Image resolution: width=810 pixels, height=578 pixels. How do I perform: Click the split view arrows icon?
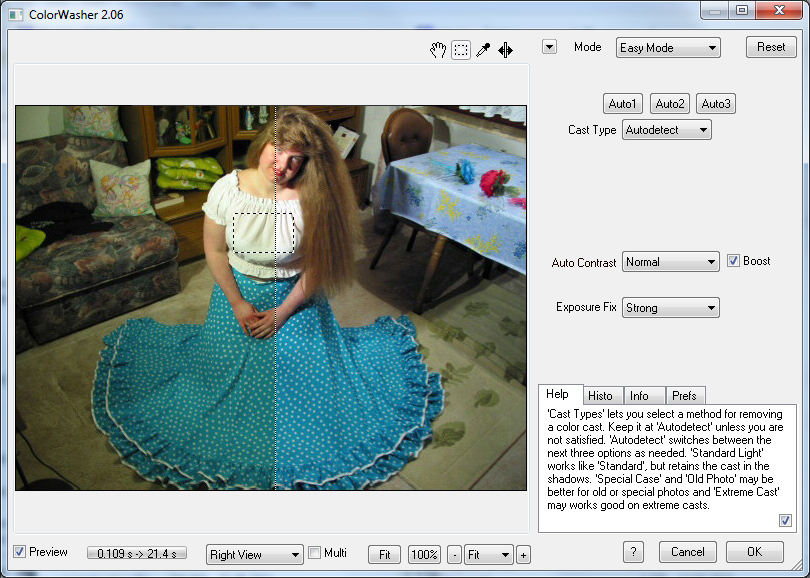click(505, 50)
